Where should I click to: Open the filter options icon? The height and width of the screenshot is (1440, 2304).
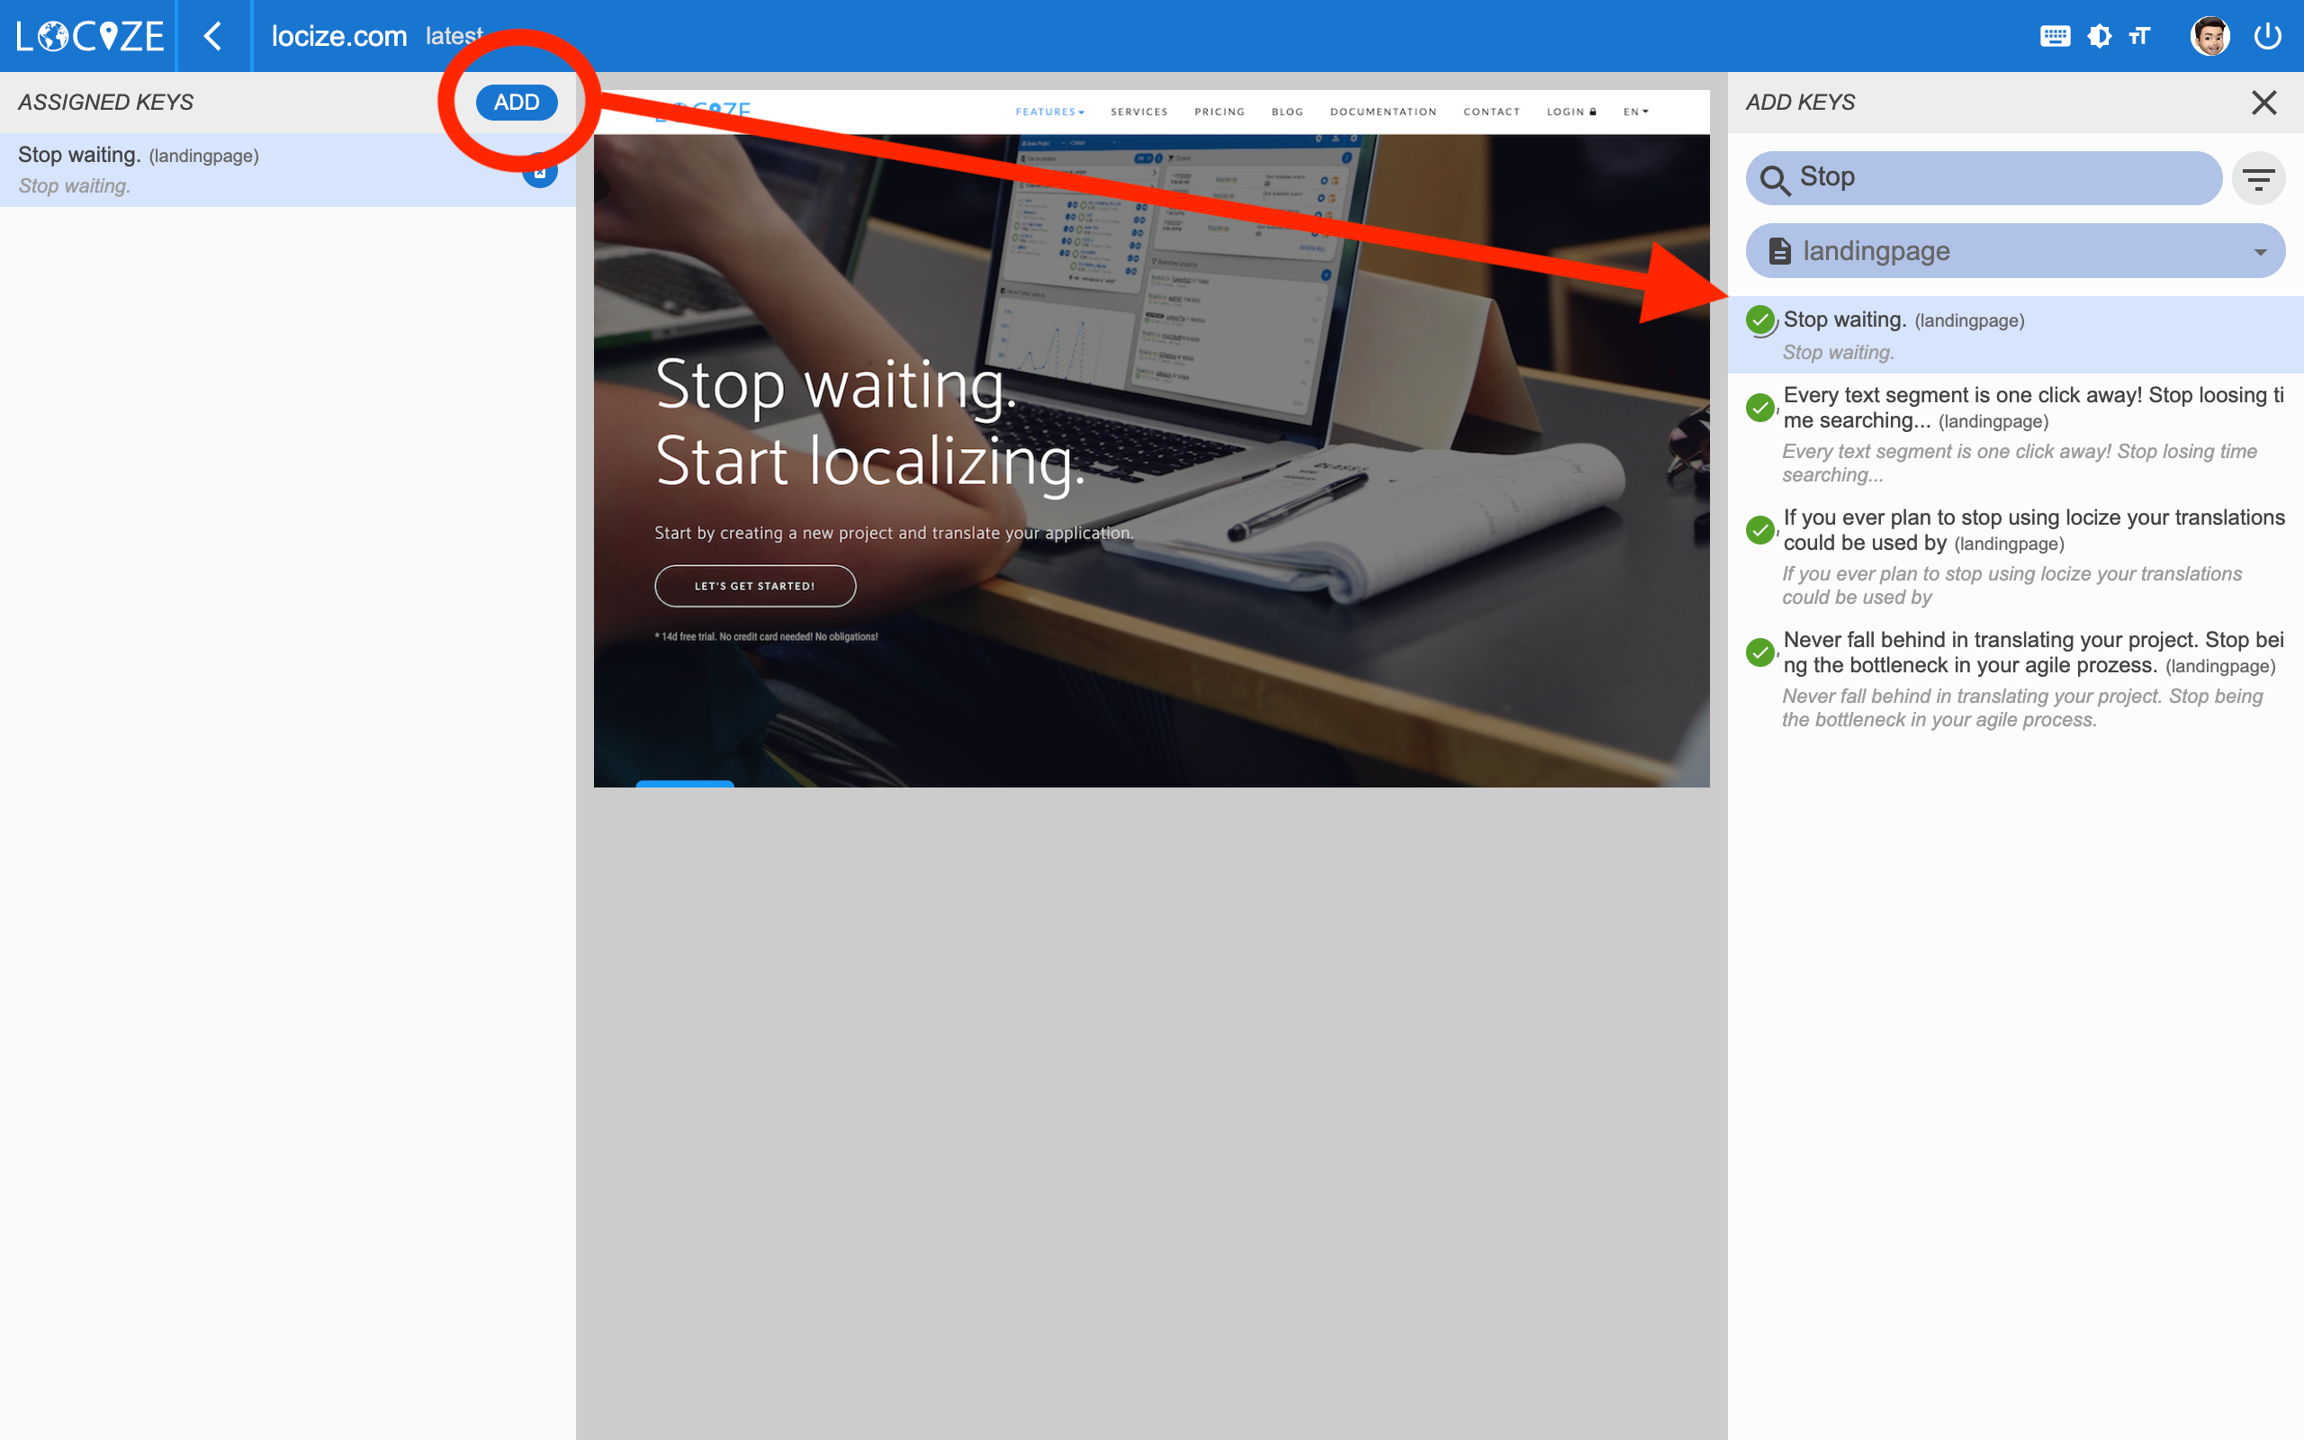tap(2258, 179)
